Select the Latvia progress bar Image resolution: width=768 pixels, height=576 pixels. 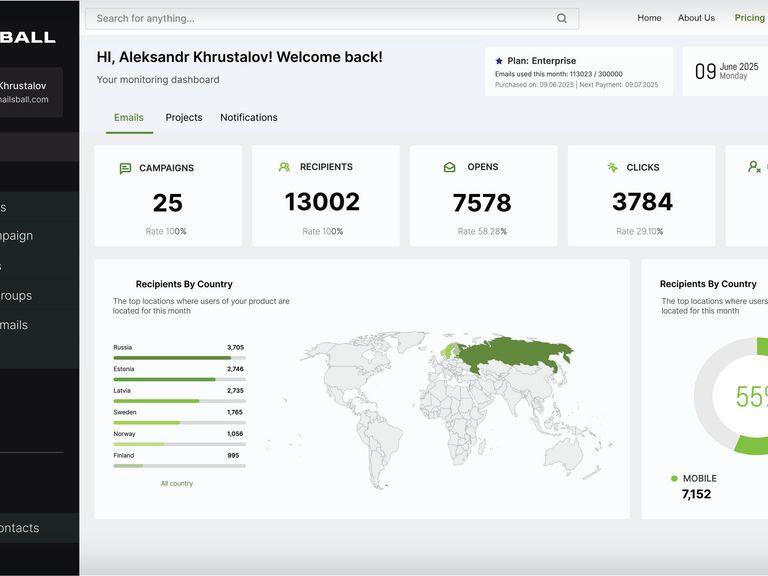(x=179, y=401)
